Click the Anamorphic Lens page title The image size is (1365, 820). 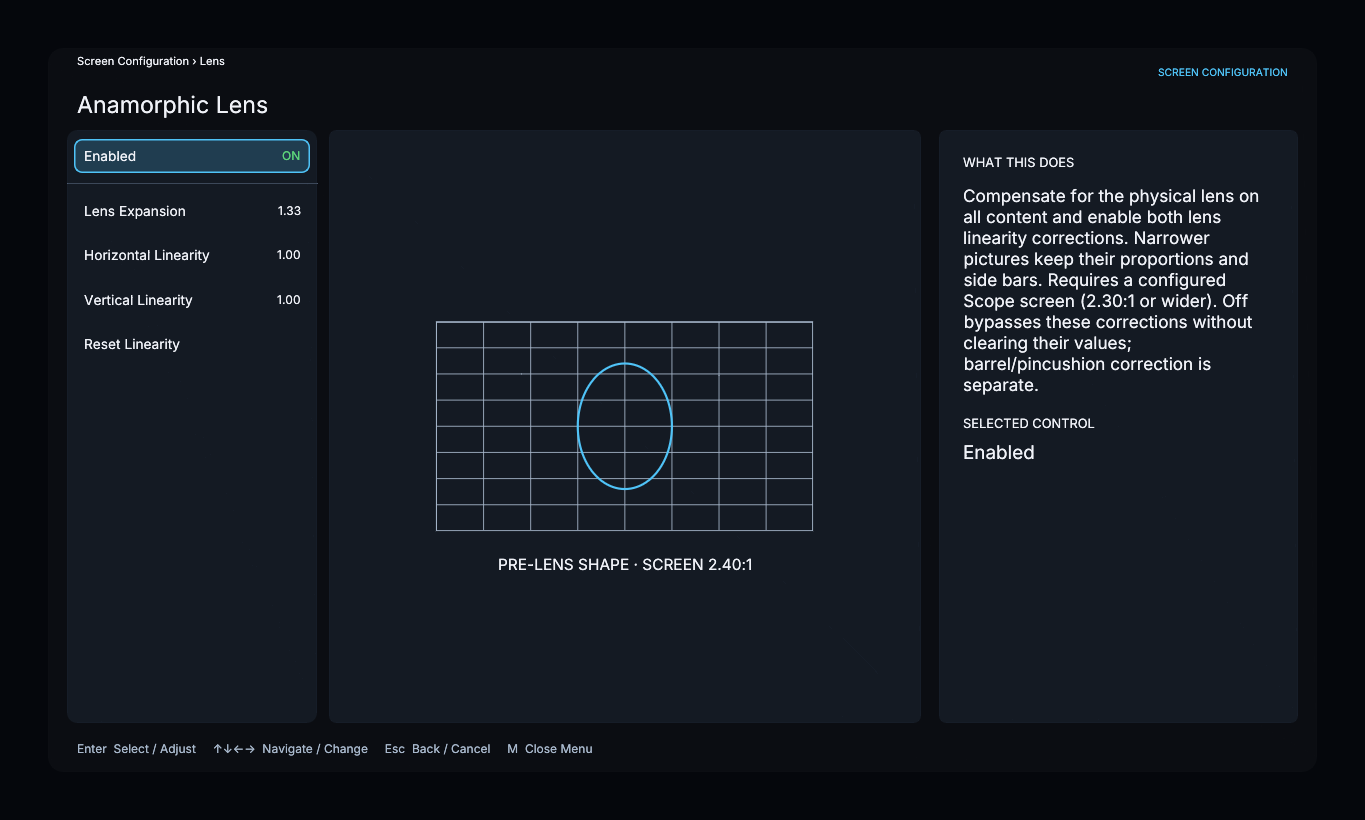[x=172, y=105]
